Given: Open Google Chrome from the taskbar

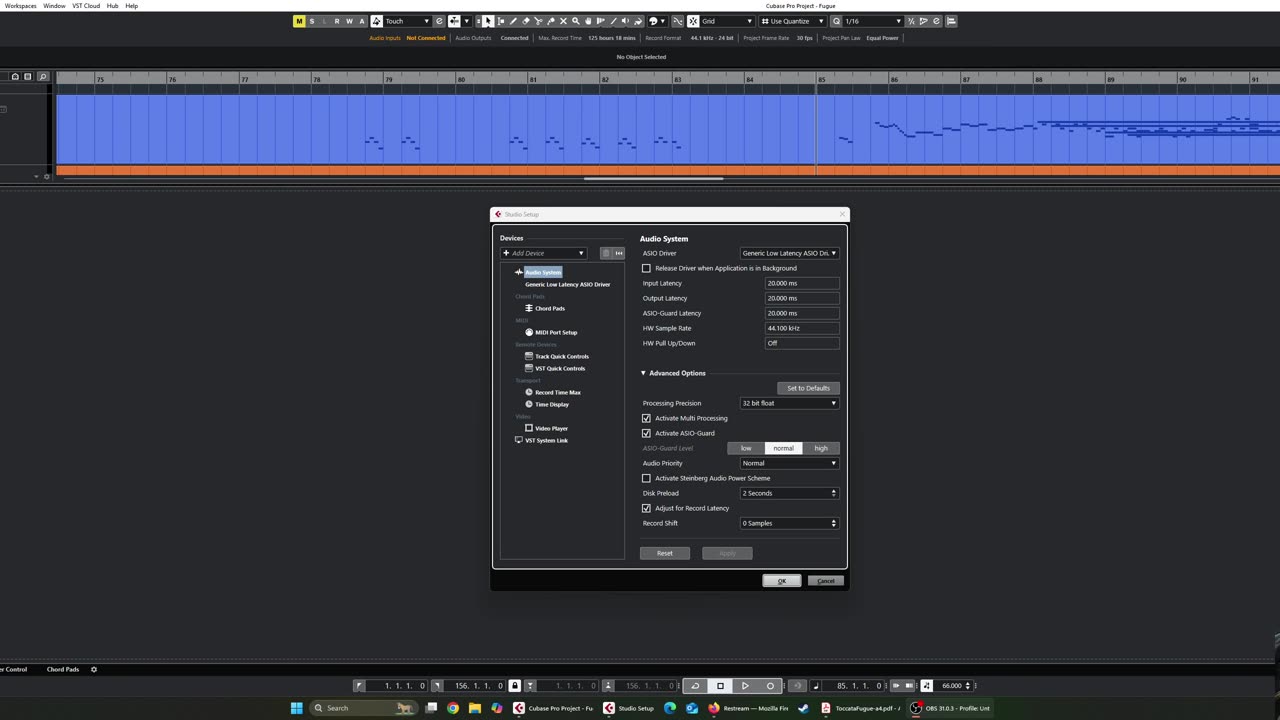Looking at the screenshot, I should point(453,708).
